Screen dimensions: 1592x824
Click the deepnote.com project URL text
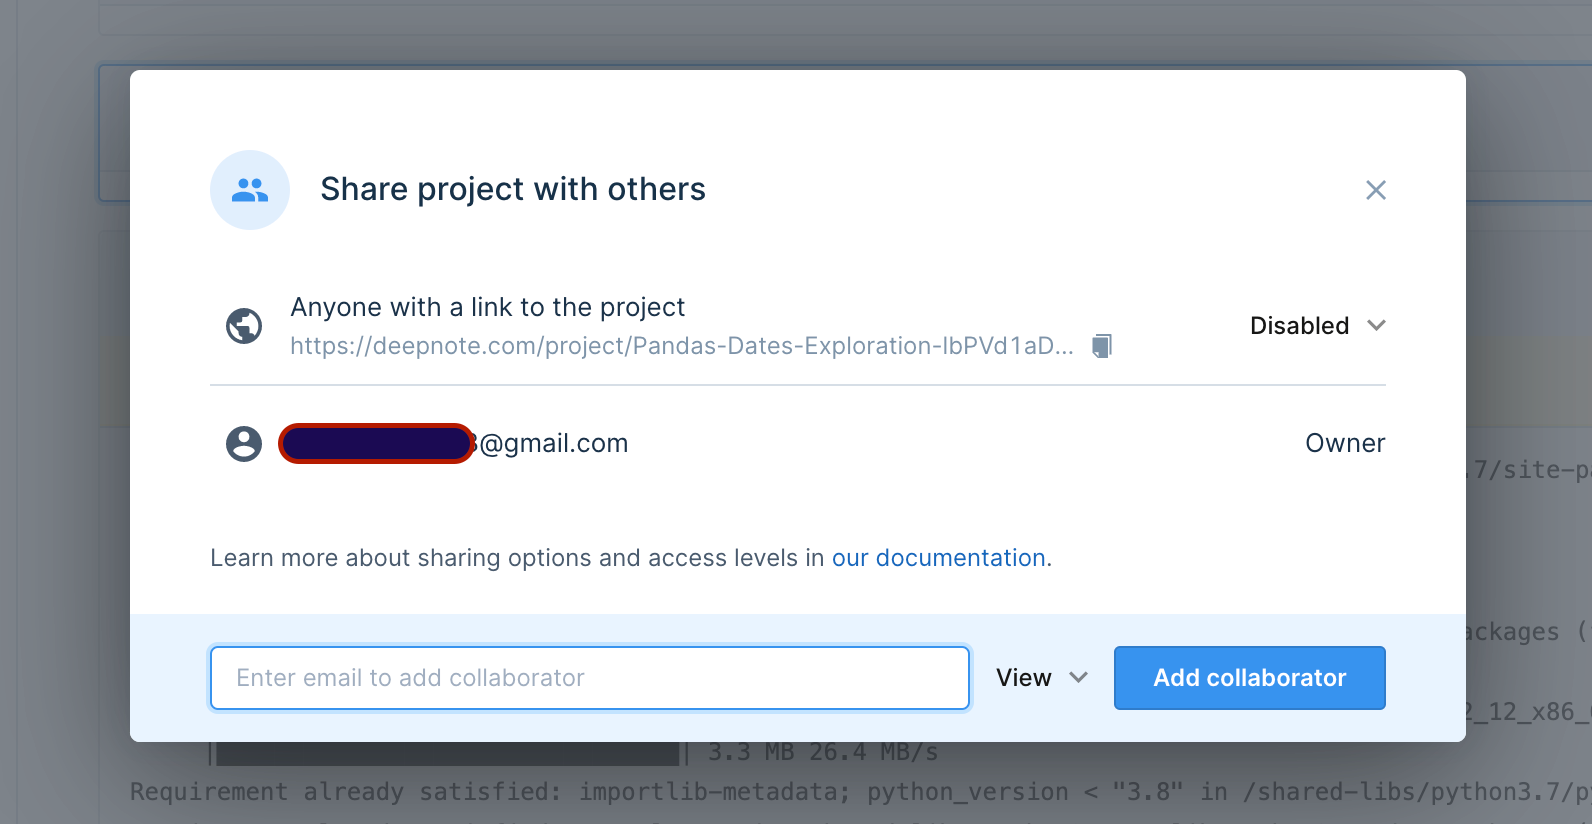[681, 346]
